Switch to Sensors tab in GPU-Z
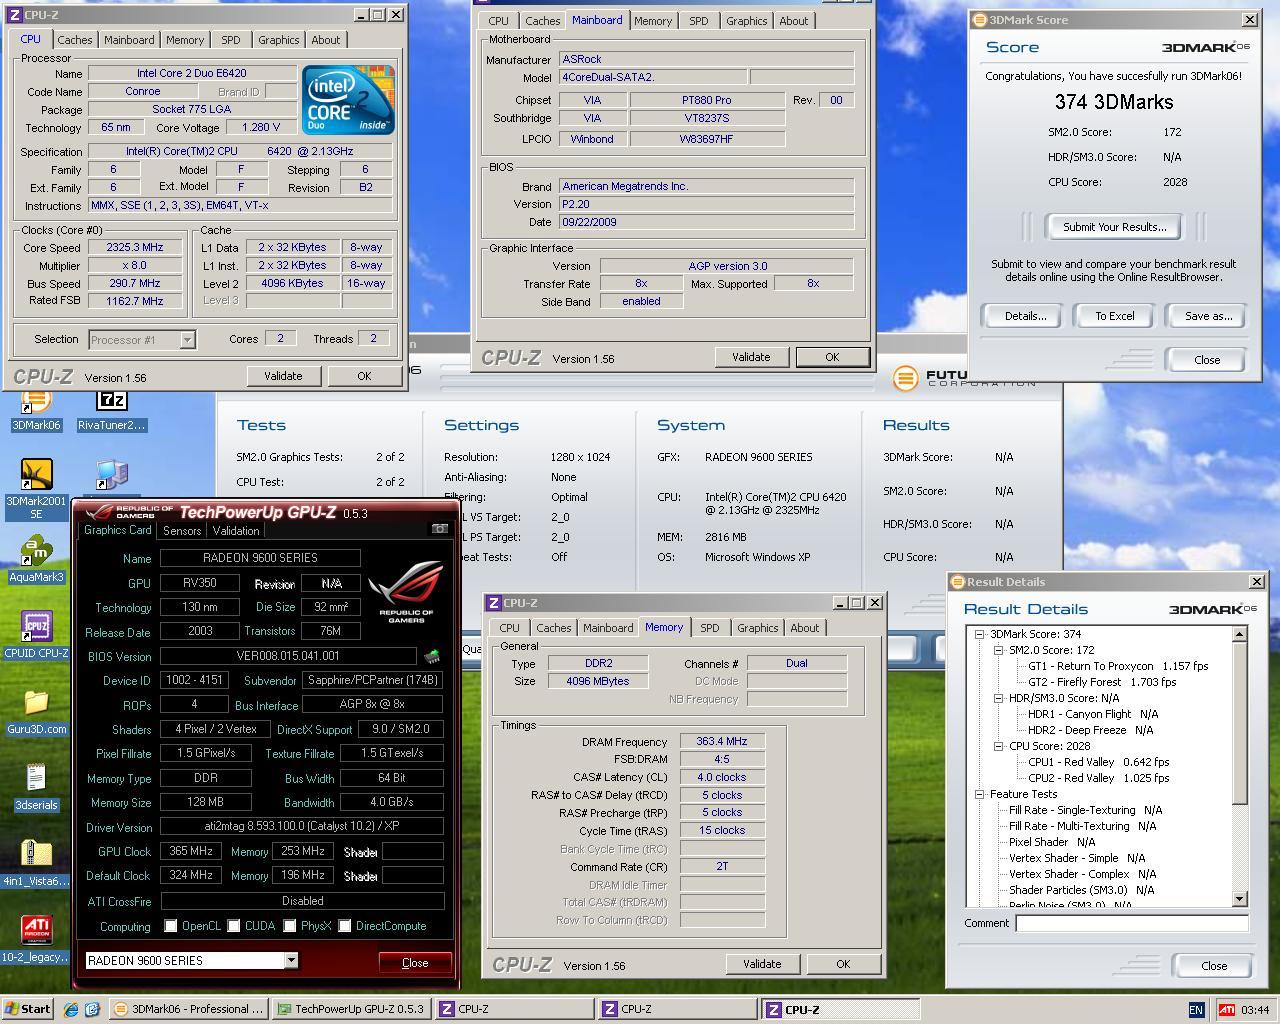Image resolution: width=1280 pixels, height=1024 pixels. point(182,531)
